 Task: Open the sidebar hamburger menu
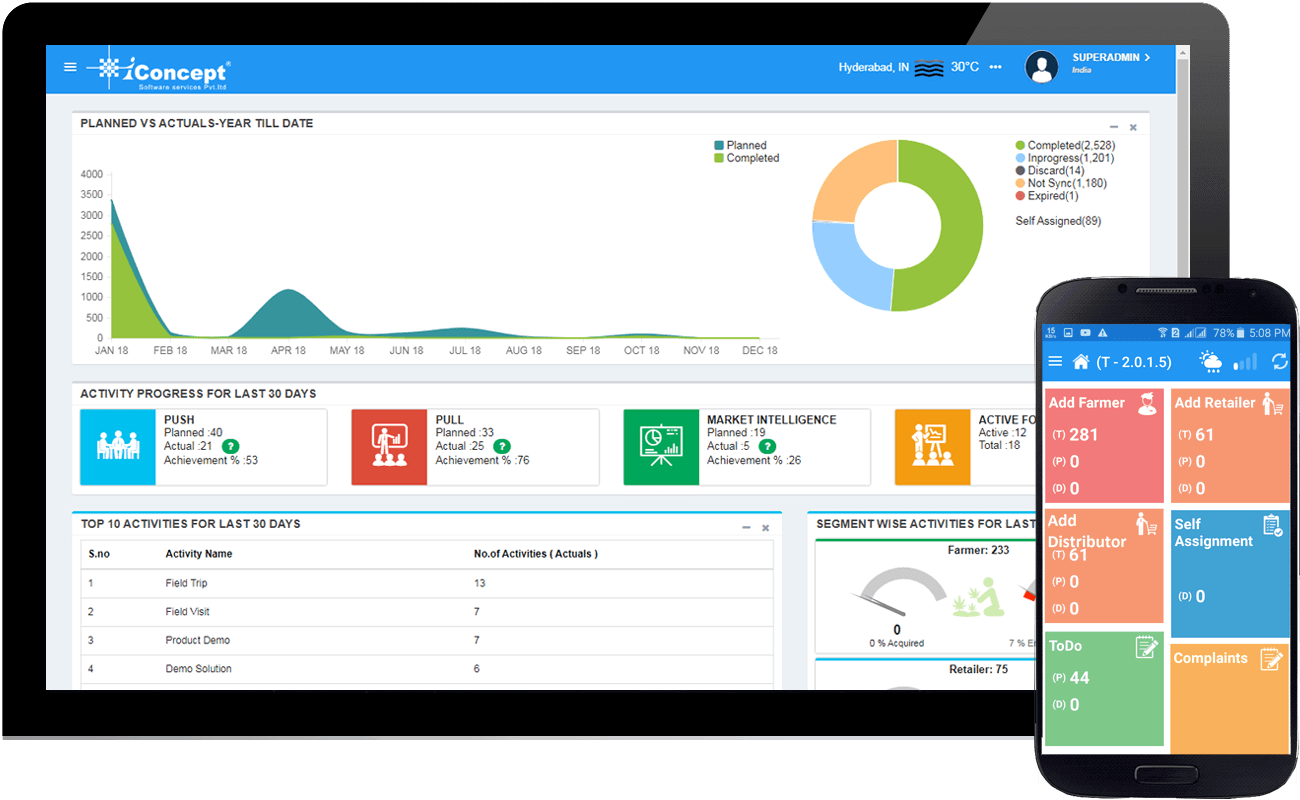[70, 67]
